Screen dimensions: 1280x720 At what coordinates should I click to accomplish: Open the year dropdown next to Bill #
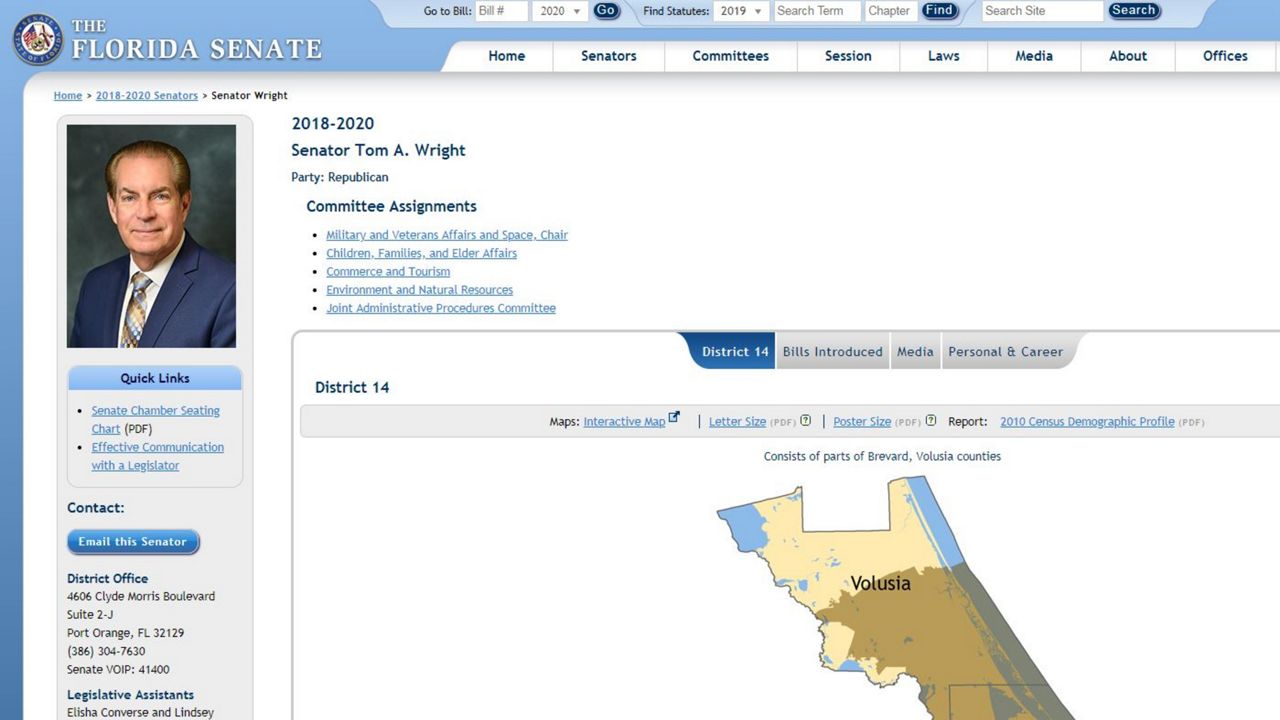coord(560,10)
